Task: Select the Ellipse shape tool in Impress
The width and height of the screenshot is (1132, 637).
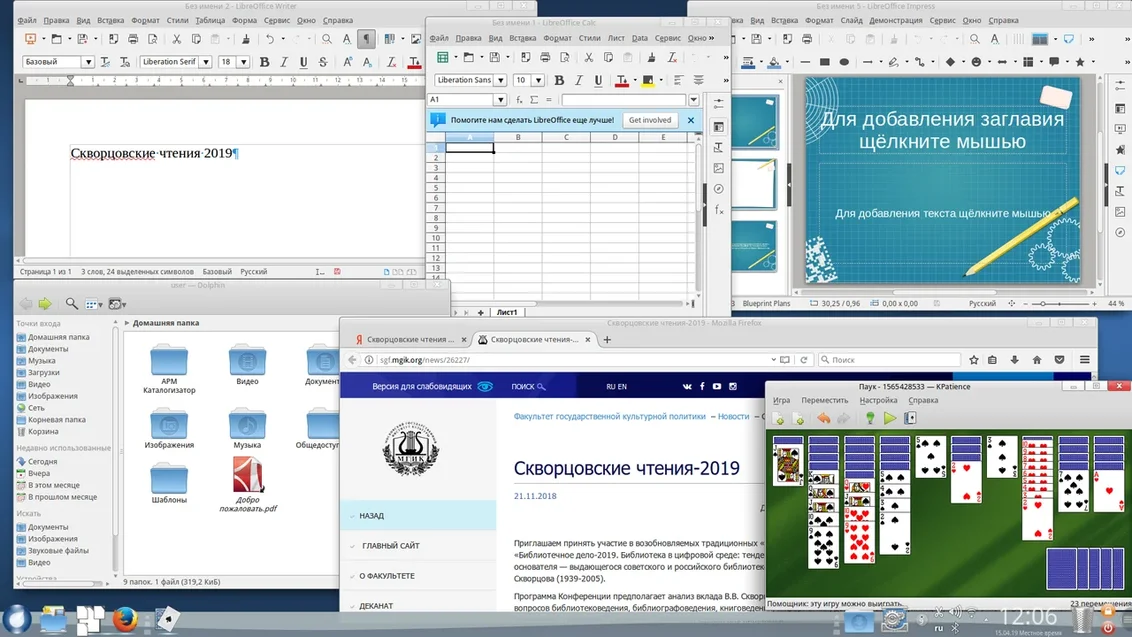Action: pyautogui.click(x=844, y=62)
